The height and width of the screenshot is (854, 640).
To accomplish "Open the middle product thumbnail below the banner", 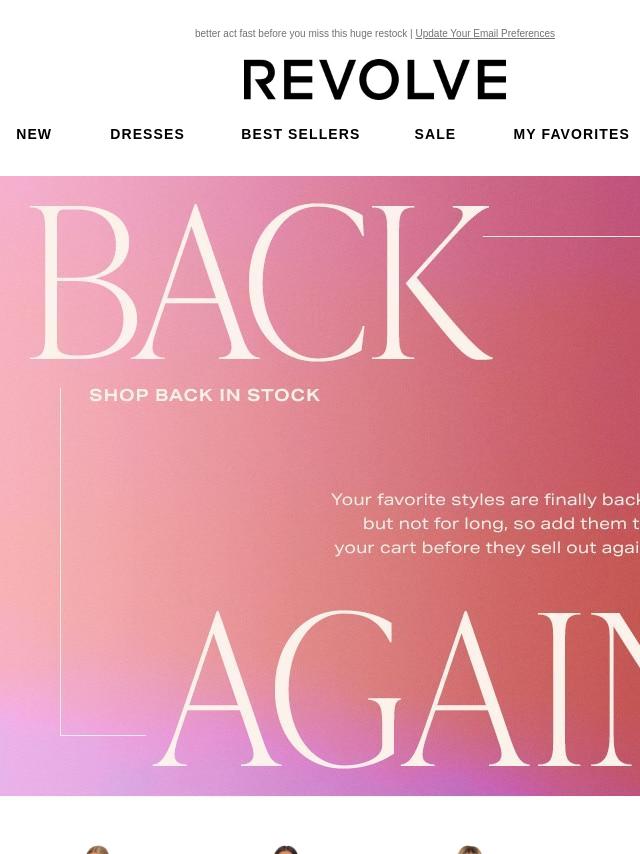I will point(285,850).
